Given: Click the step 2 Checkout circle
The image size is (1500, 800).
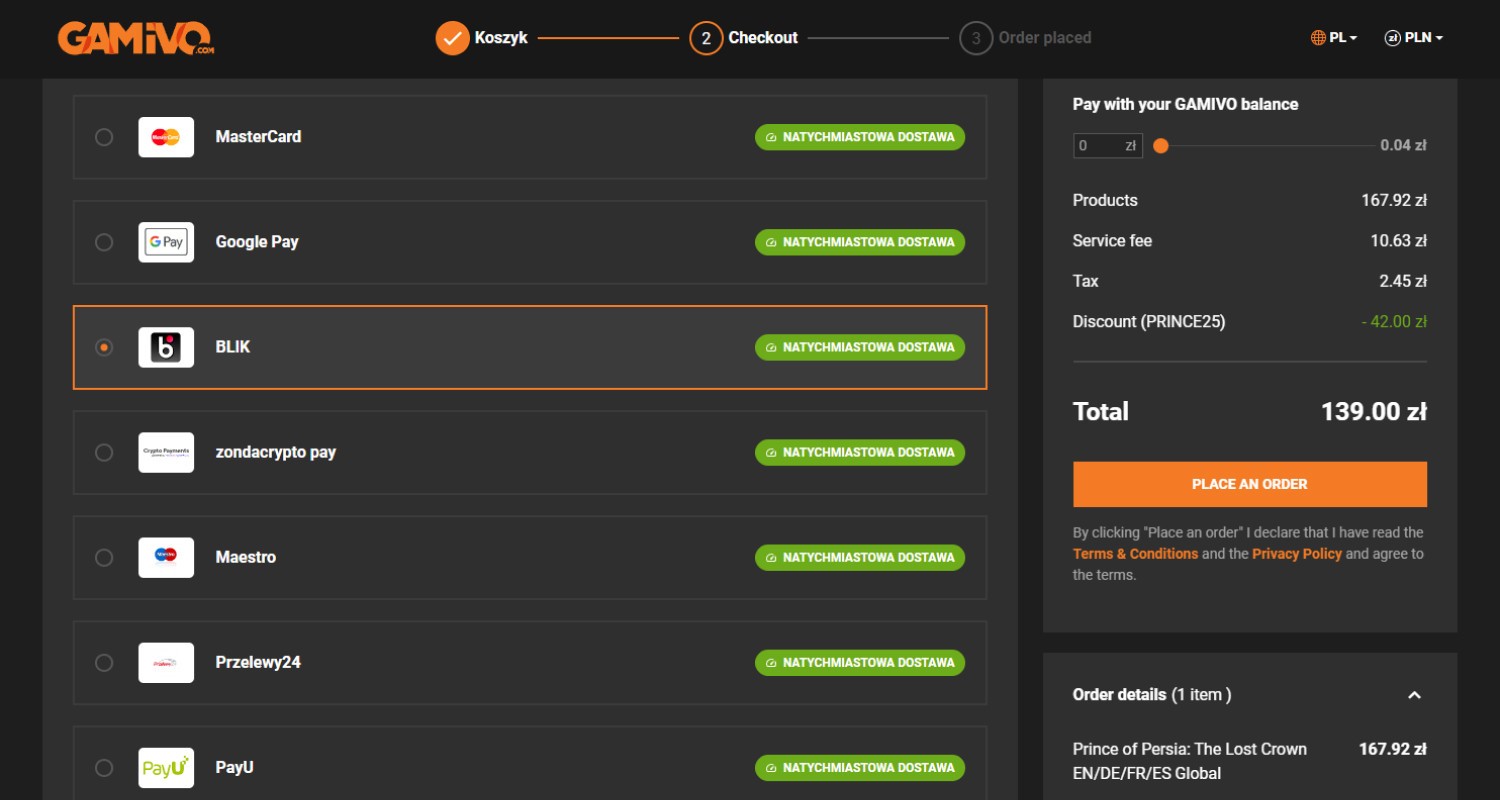Looking at the screenshot, I should pos(706,38).
